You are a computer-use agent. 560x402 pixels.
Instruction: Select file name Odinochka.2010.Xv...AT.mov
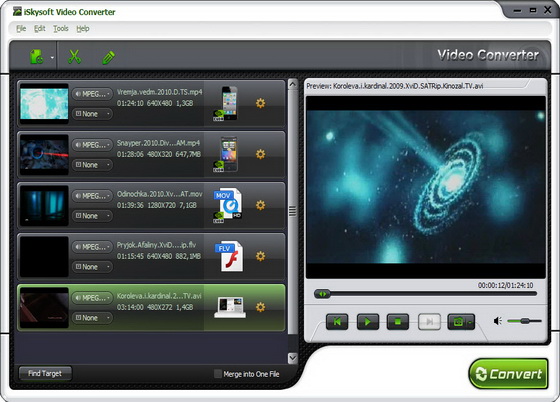tap(160, 194)
